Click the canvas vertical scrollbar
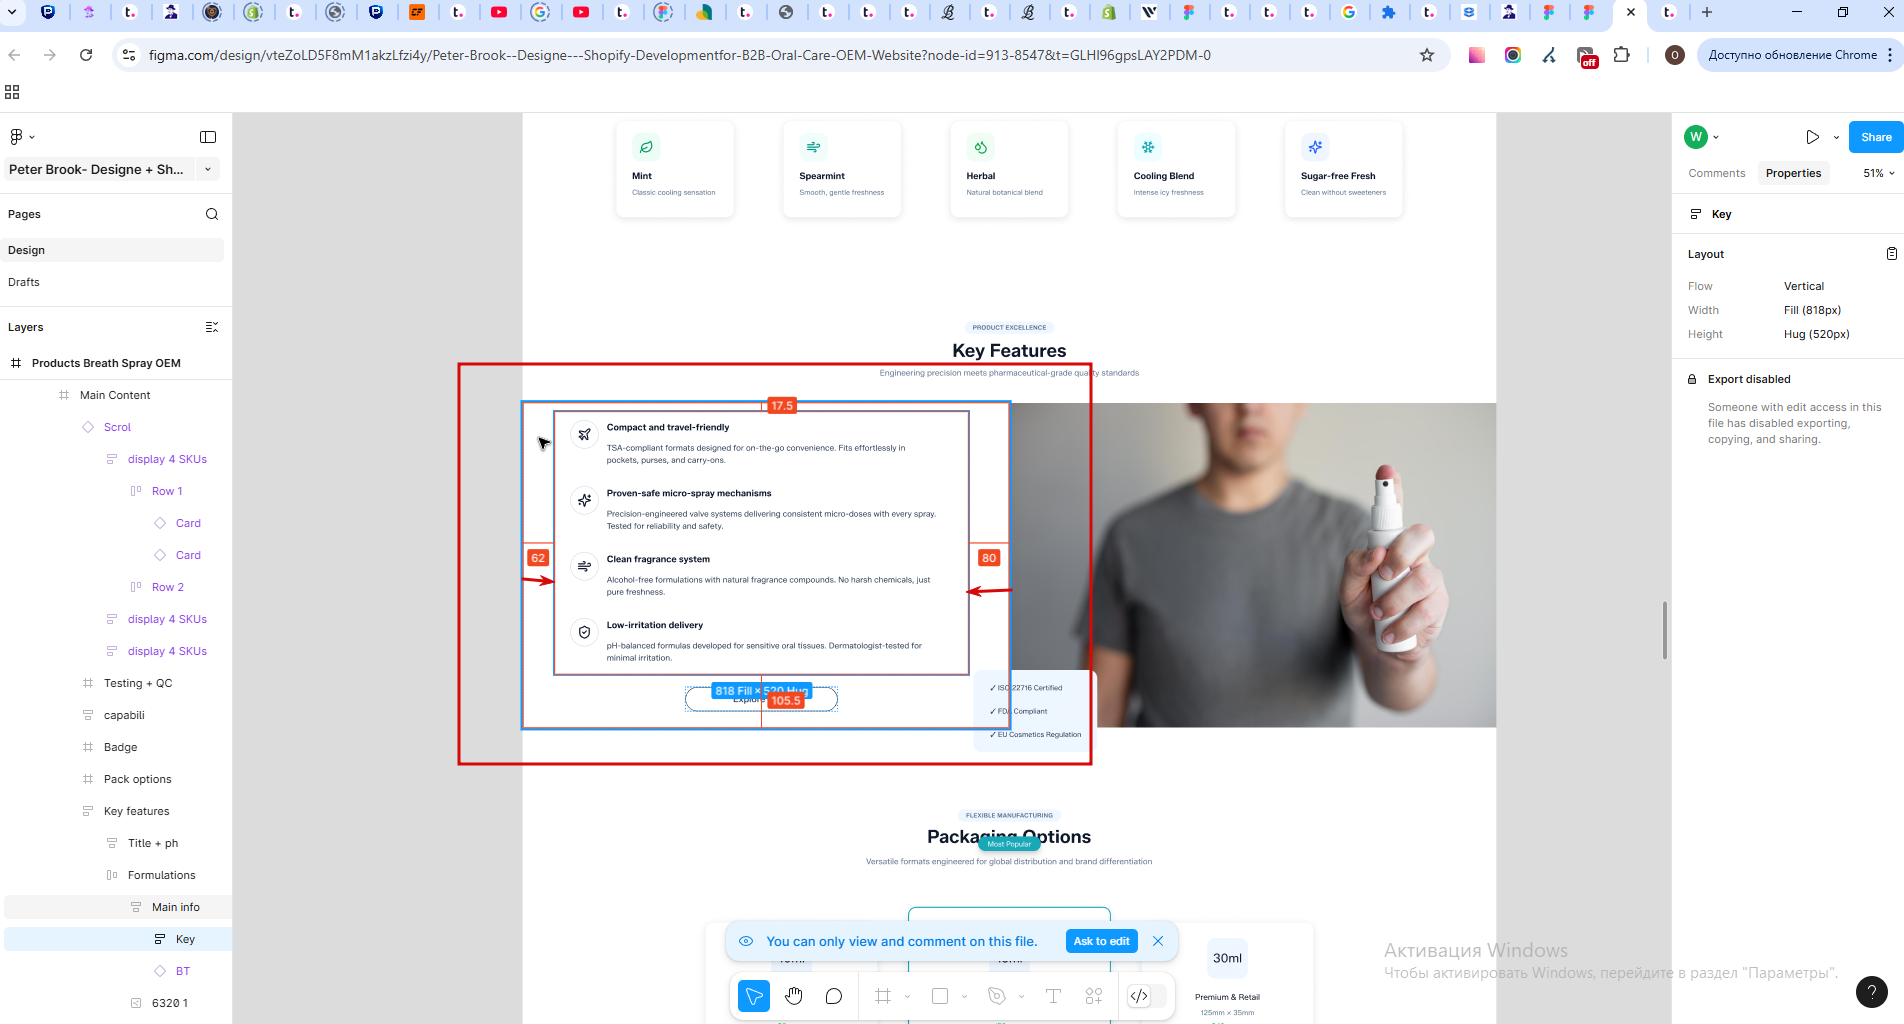1904x1024 pixels. click(1665, 630)
